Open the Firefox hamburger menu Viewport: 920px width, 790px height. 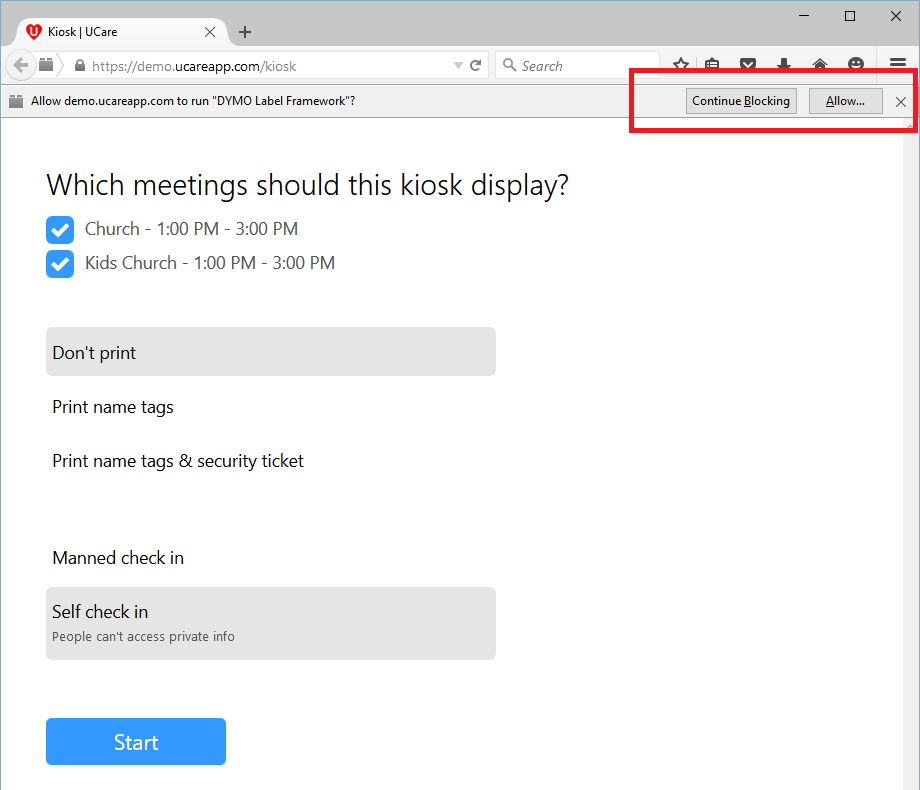898,64
